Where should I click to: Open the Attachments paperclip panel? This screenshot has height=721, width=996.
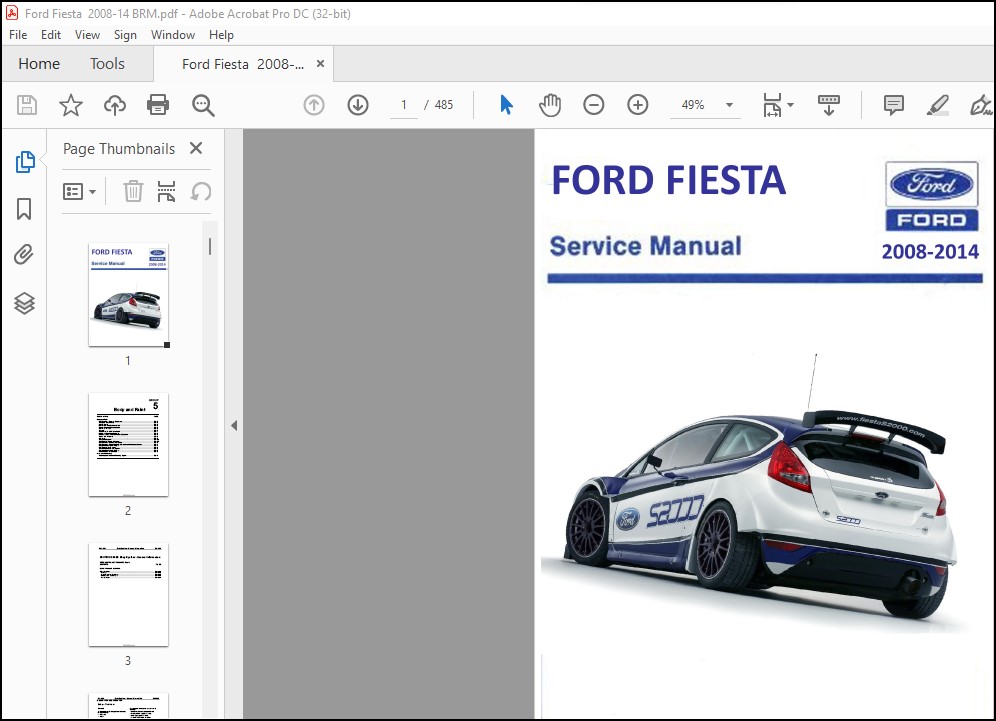tap(24, 255)
